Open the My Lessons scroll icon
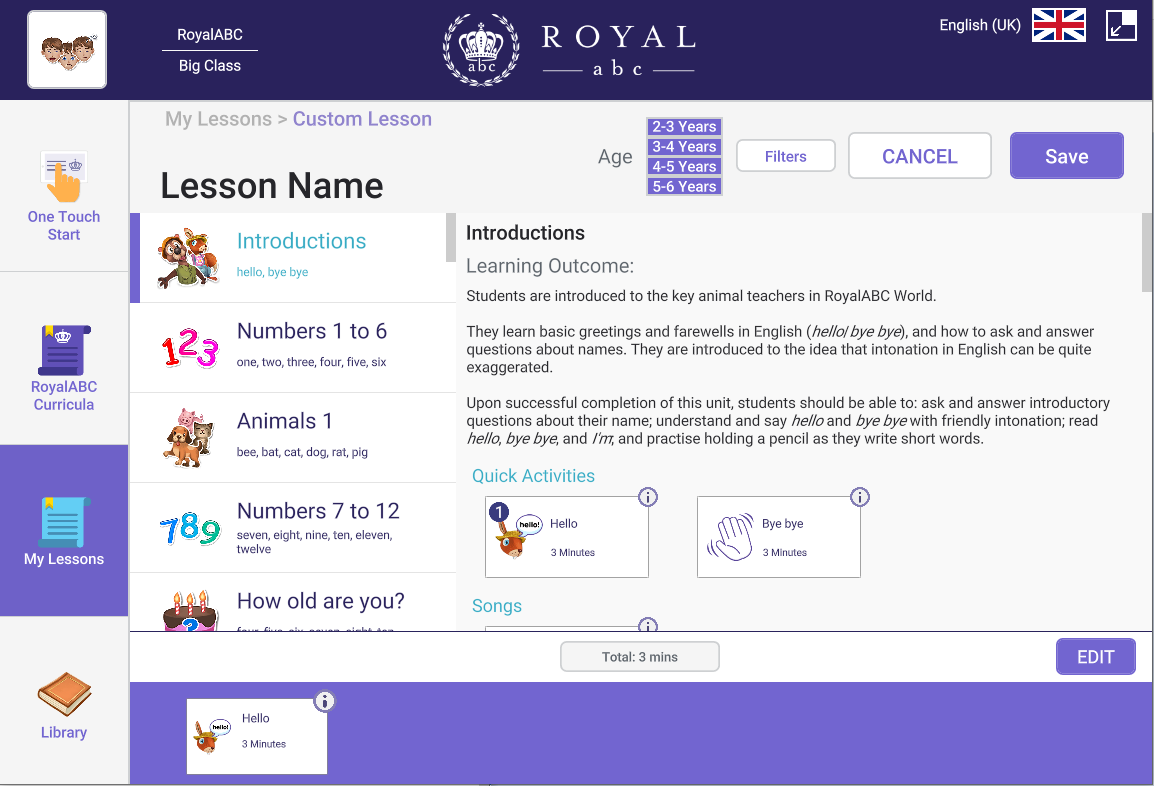This screenshot has height=786, width=1154. 64,521
